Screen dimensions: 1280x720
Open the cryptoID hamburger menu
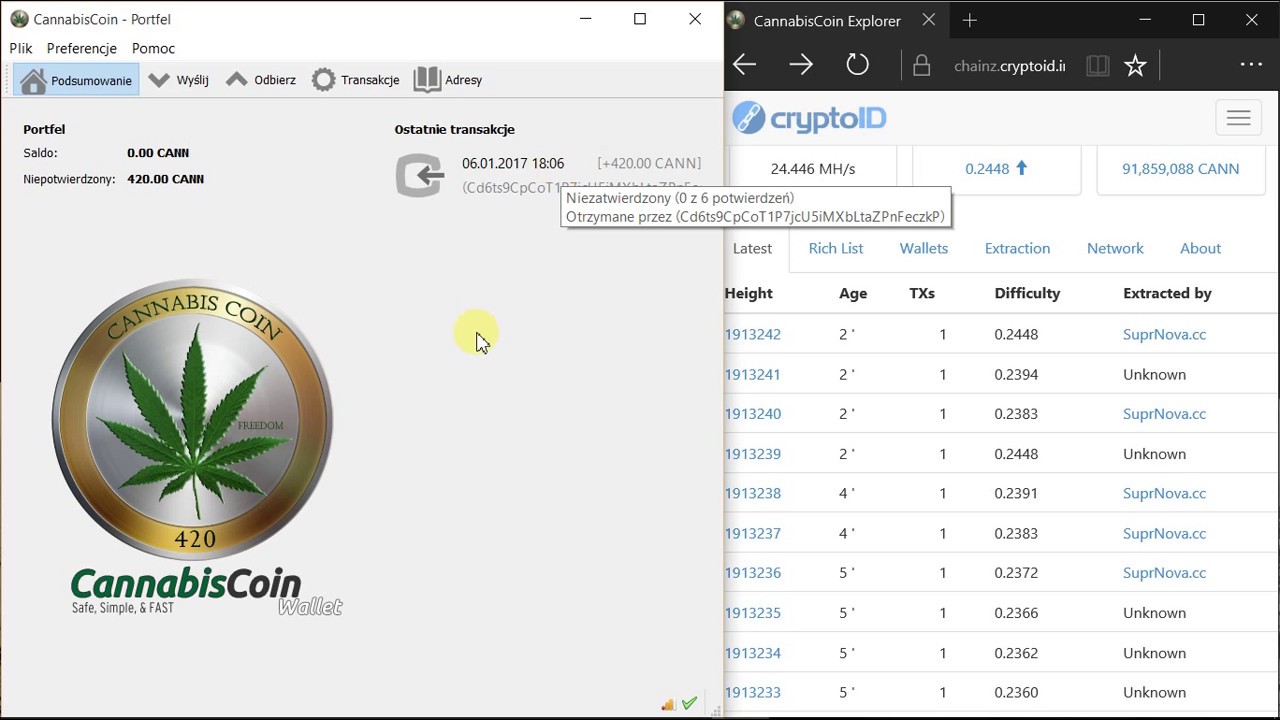pyautogui.click(x=1238, y=118)
